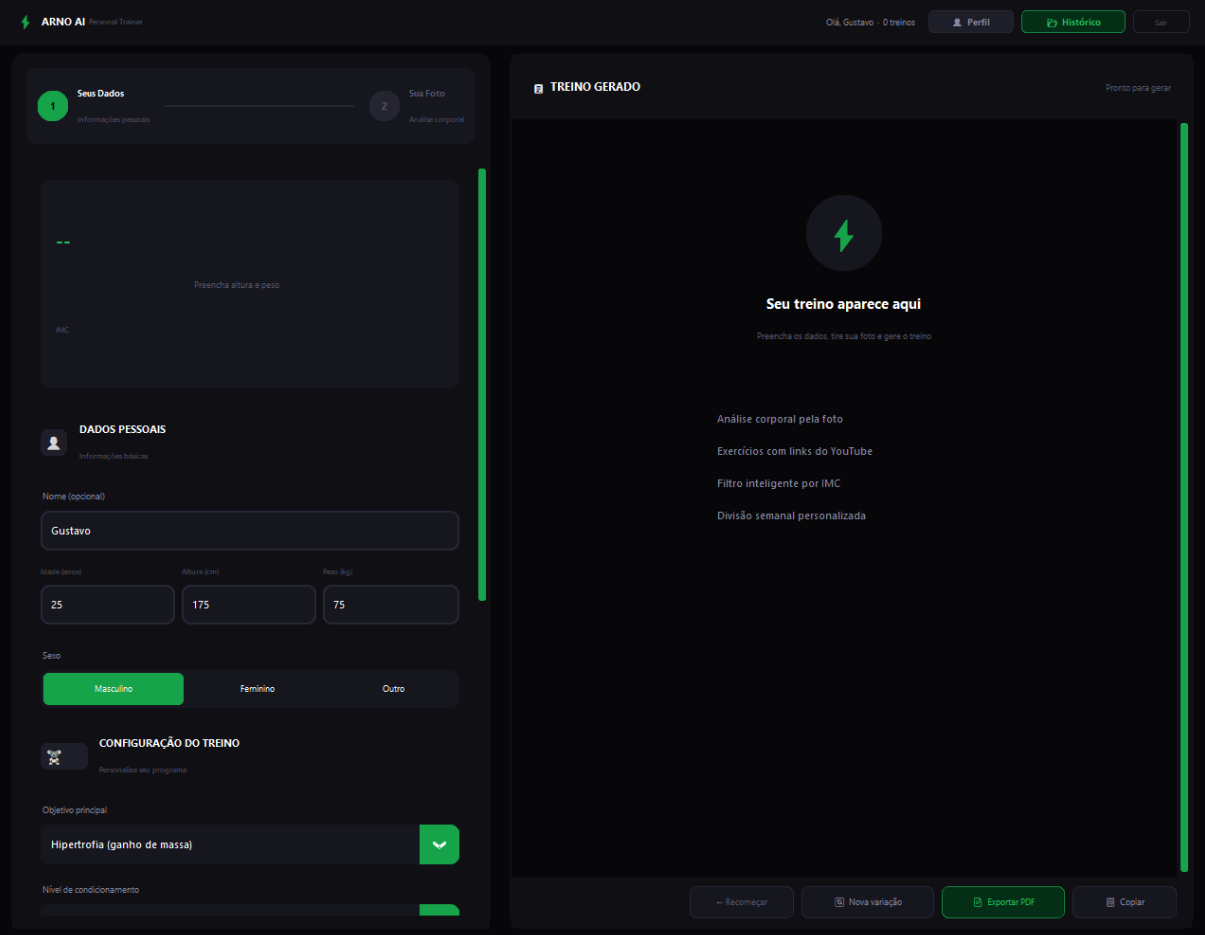Click the workout panel green scrollbar
The image size is (1205, 935).
coord(1184,498)
